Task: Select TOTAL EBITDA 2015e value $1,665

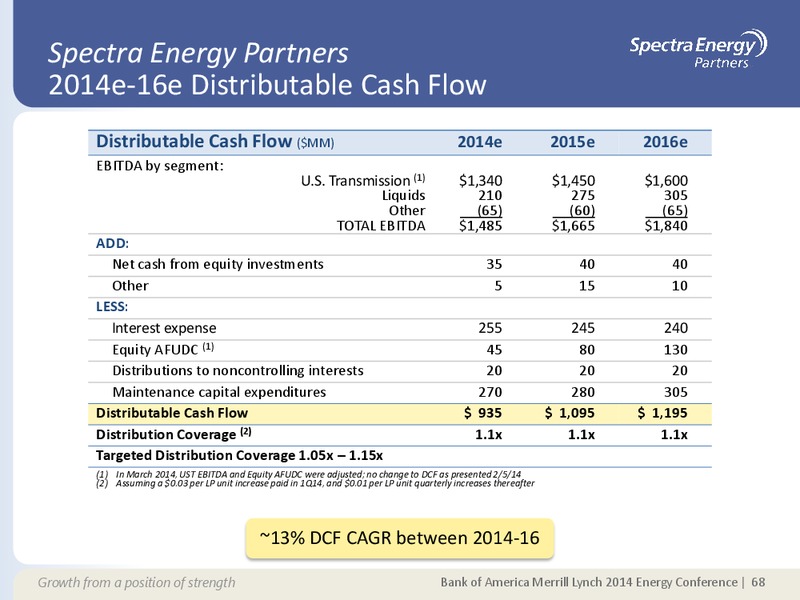Action: point(573,226)
